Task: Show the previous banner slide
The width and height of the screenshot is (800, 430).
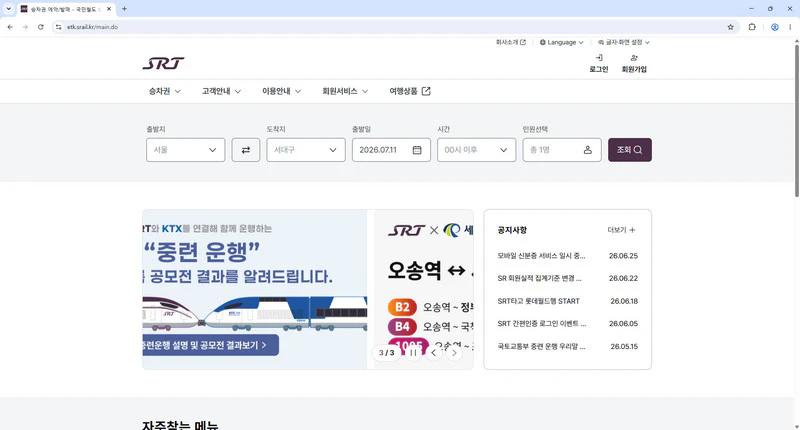Action: point(434,352)
